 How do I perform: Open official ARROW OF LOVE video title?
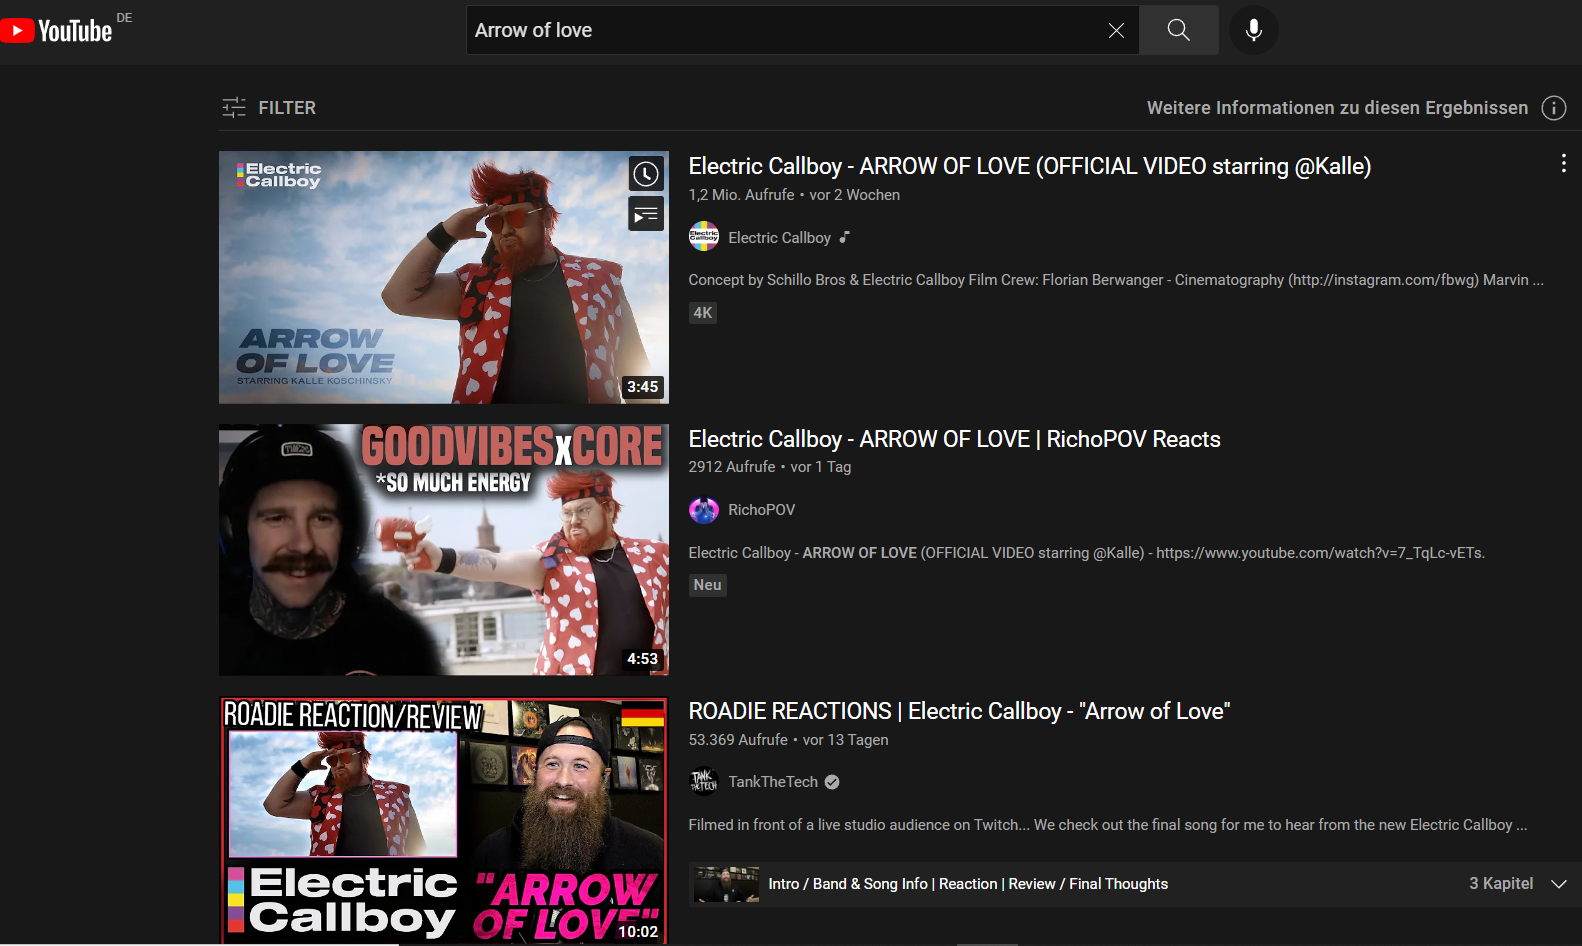pyautogui.click(x=1029, y=166)
